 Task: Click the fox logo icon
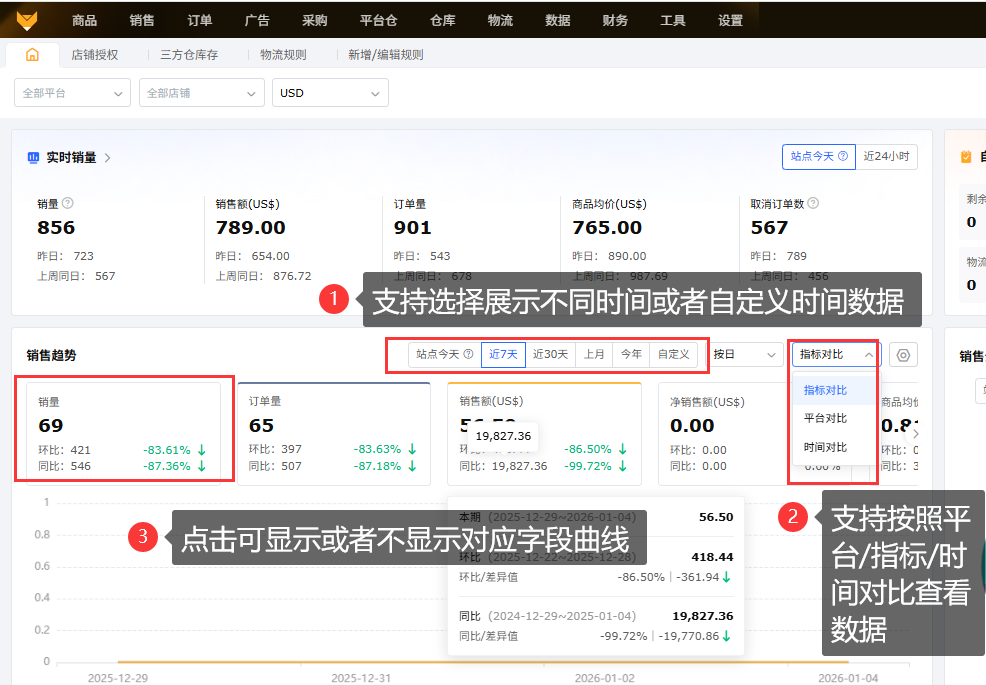coord(26,20)
